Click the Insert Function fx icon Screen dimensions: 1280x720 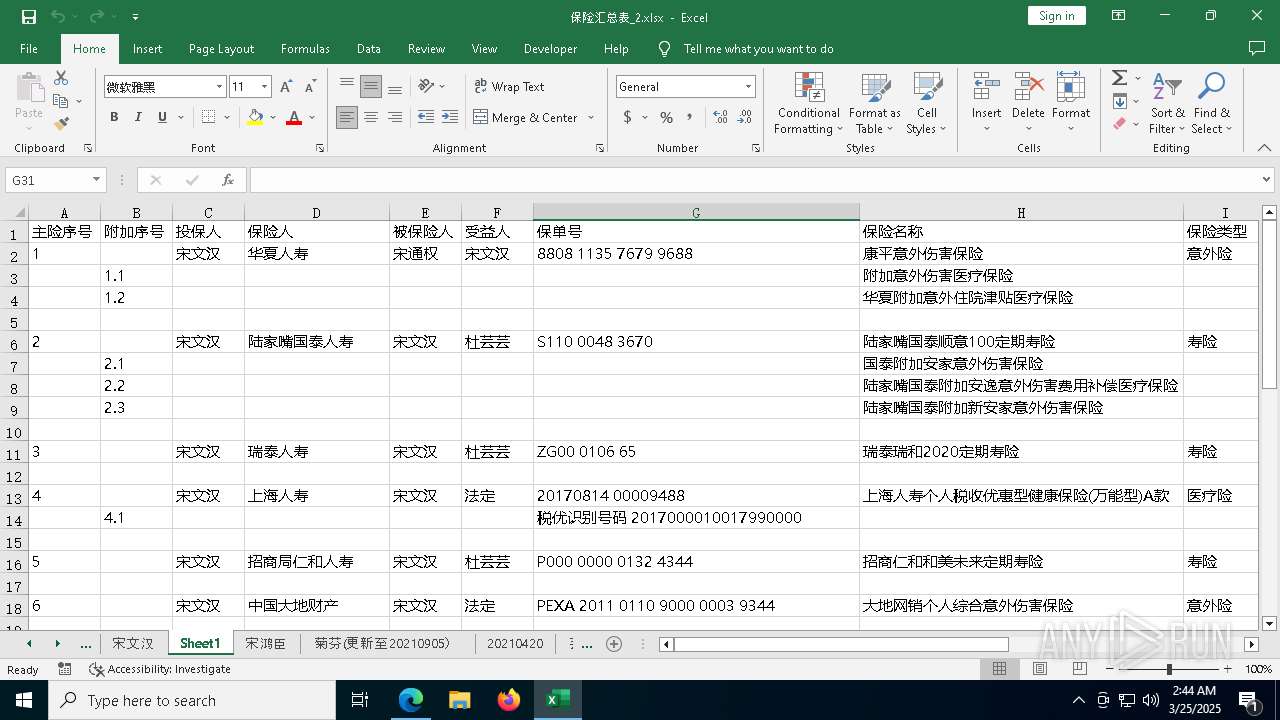[x=228, y=180]
